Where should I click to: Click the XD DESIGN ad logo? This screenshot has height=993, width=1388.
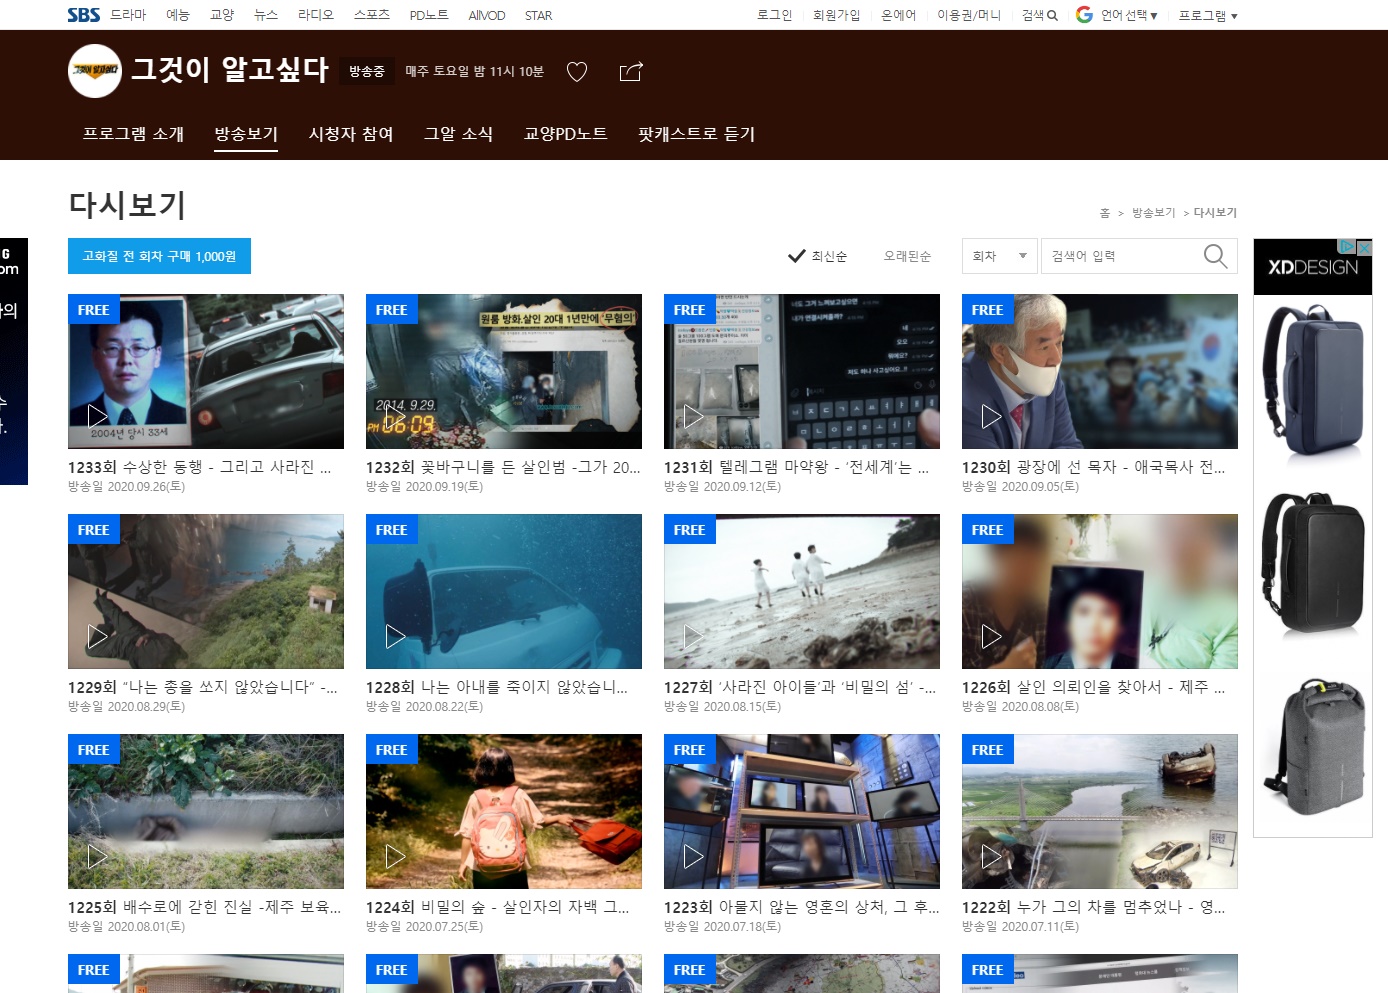1313,267
